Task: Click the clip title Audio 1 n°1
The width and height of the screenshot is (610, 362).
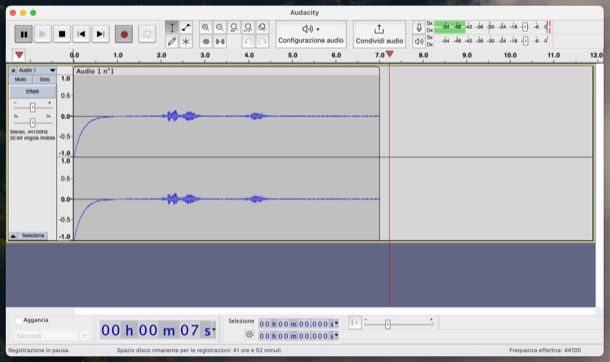Action: 95,71
